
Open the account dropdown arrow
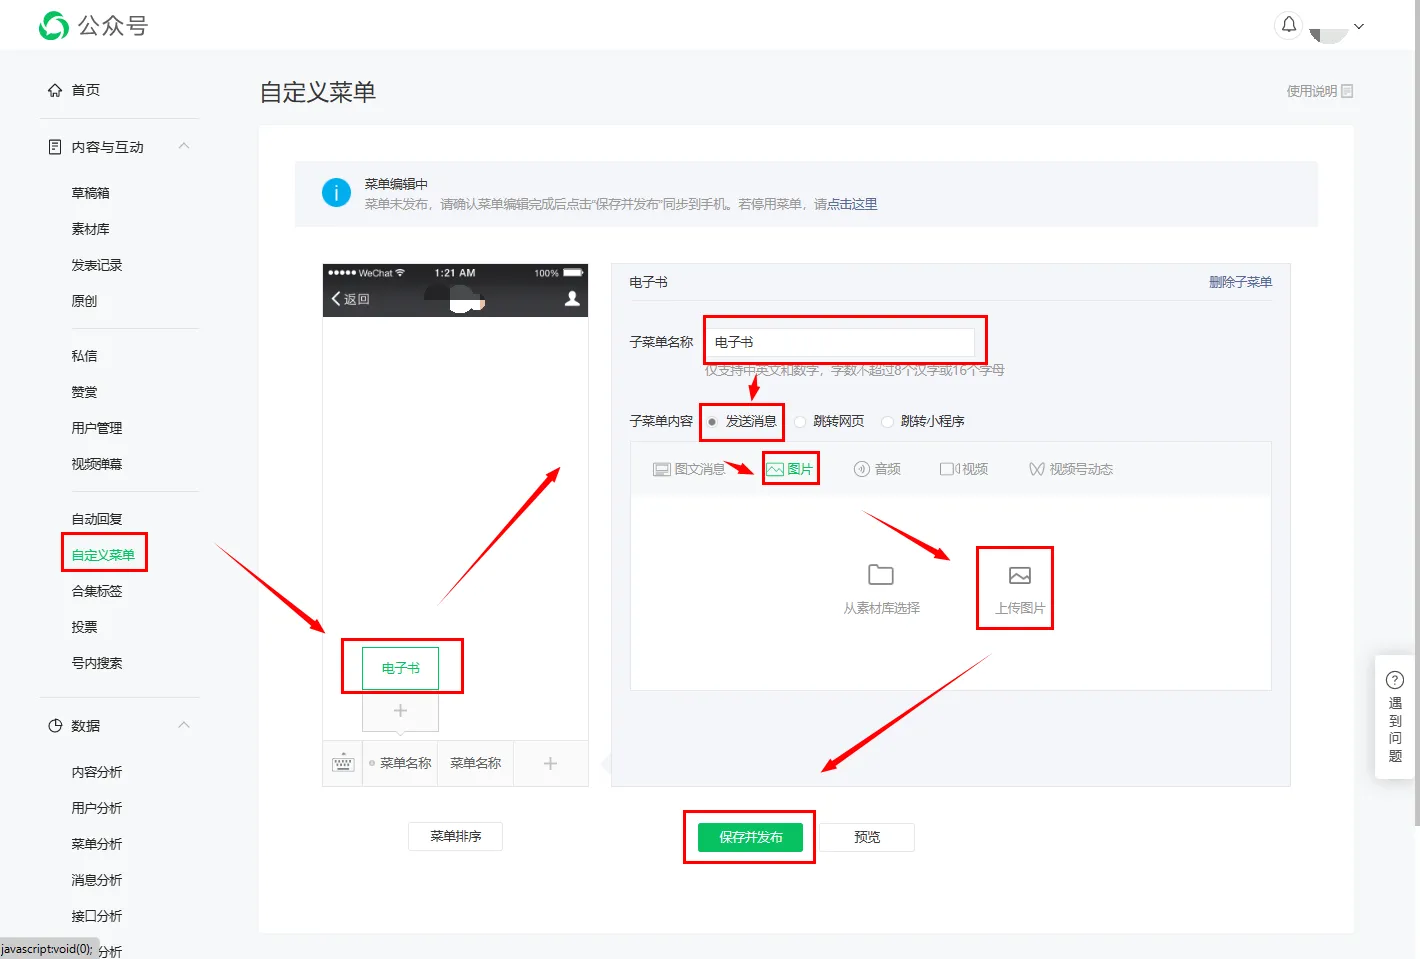tap(1359, 26)
